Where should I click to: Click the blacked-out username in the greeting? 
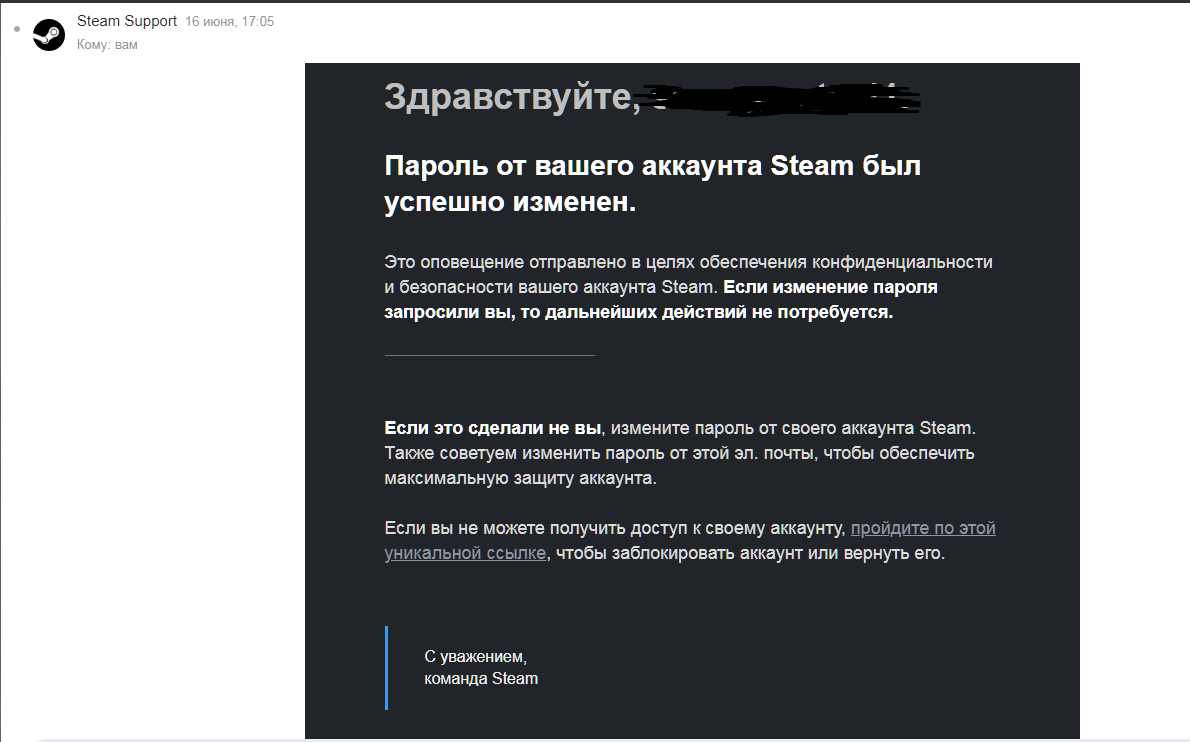tap(780, 98)
